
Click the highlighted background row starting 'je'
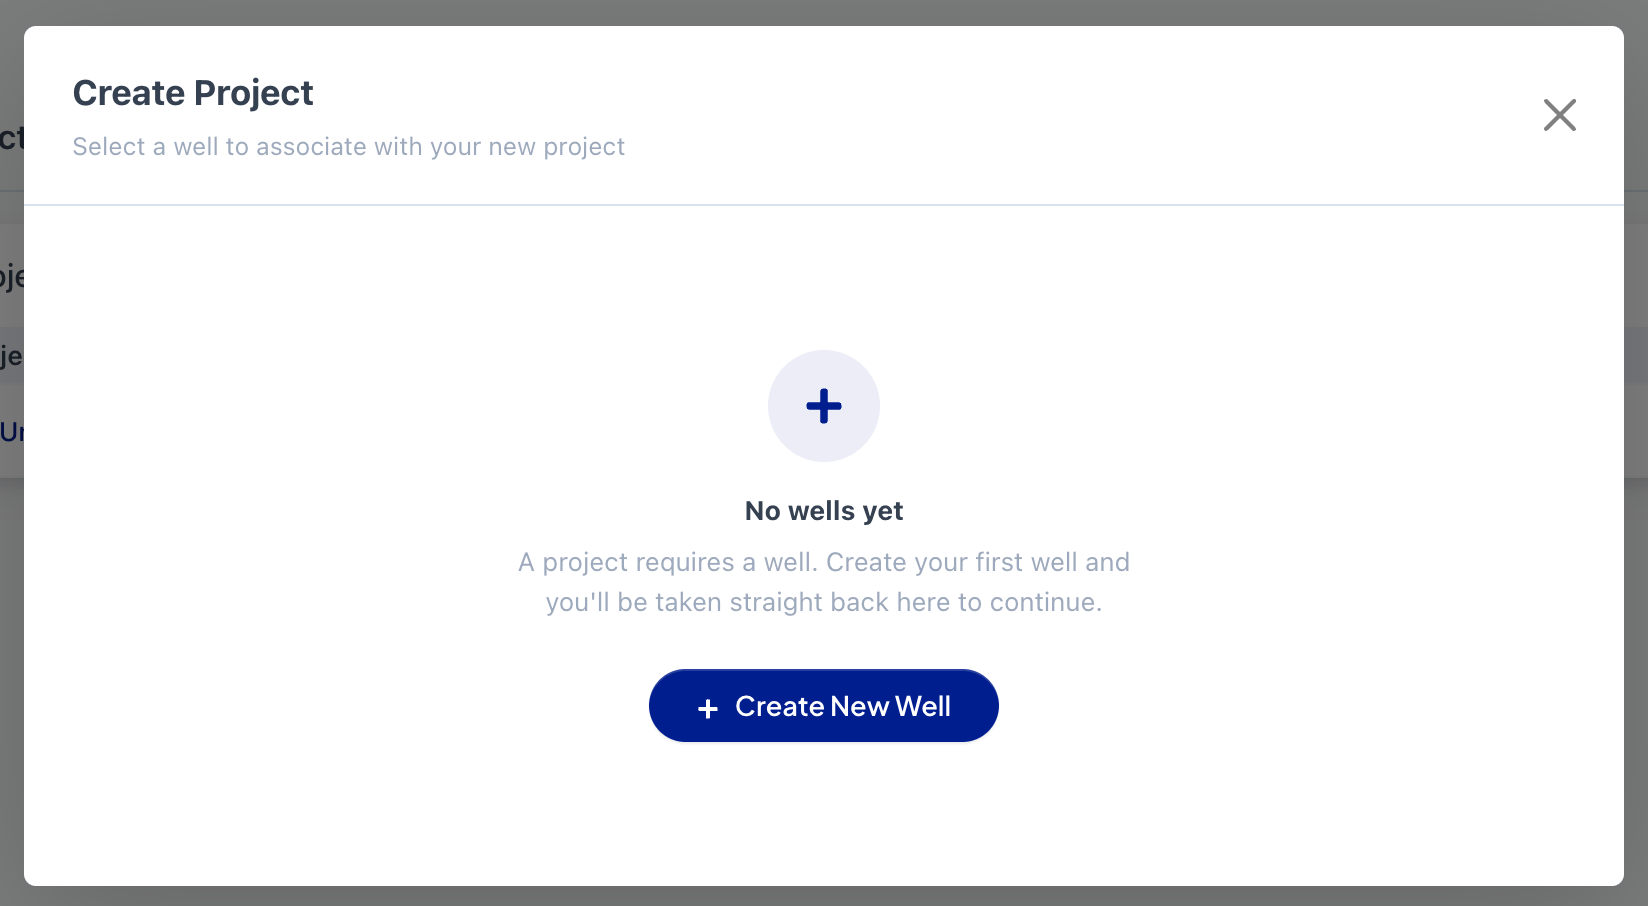click(x=11, y=356)
